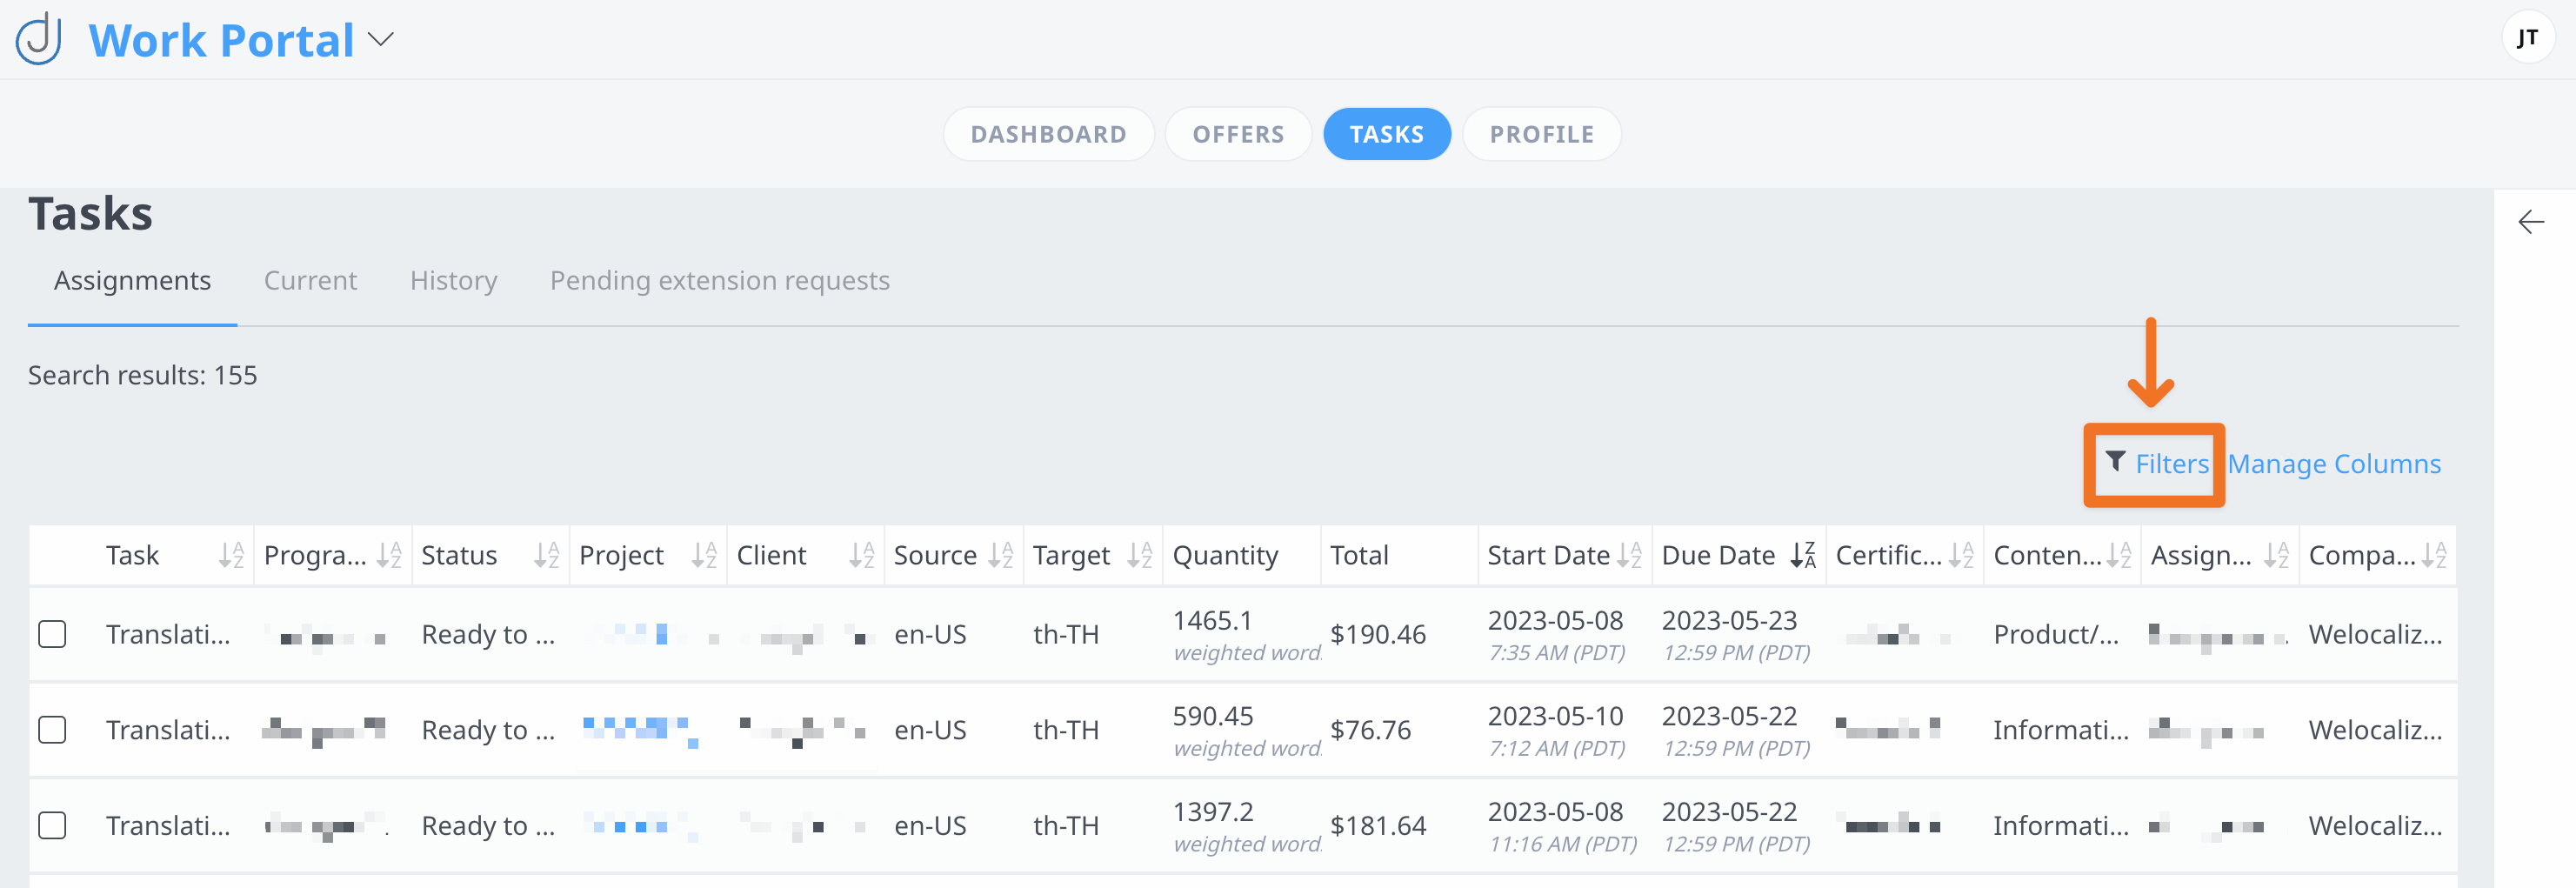The width and height of the screenshot is (2576, 888).
Task: Open the Offers page
Action: [x=1237, y=134]
